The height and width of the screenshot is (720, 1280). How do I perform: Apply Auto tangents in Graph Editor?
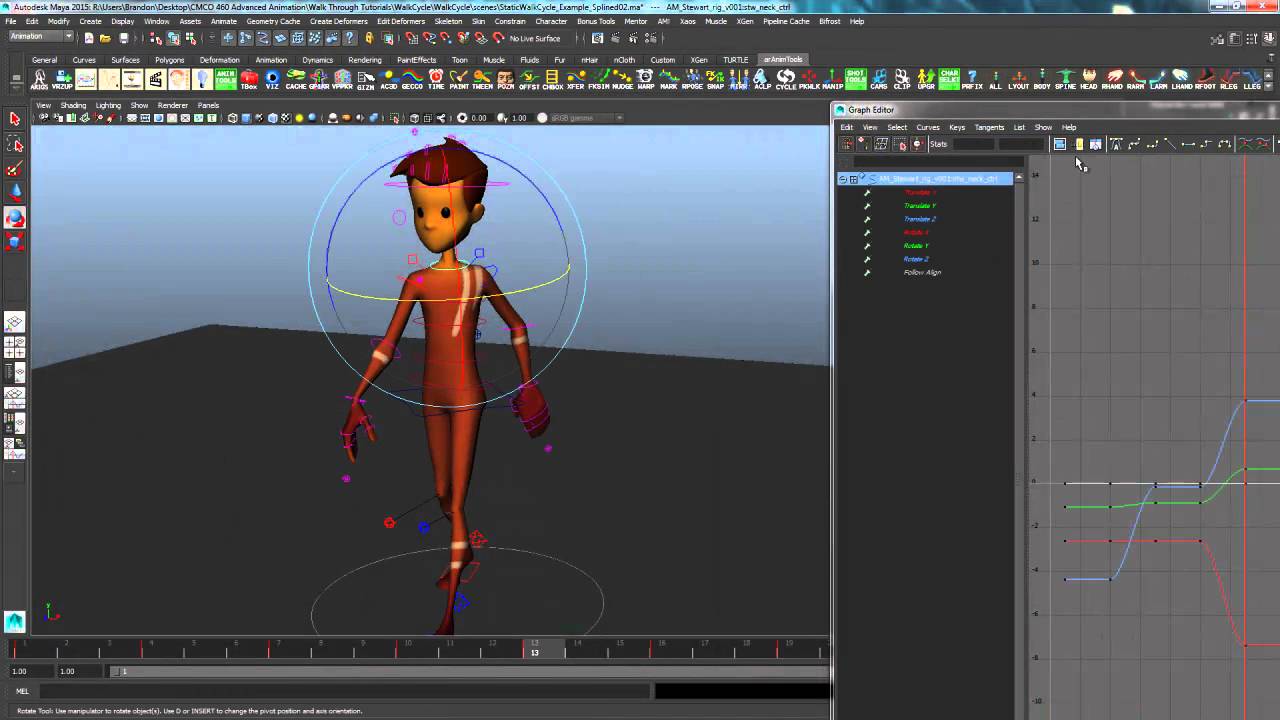1116,144
